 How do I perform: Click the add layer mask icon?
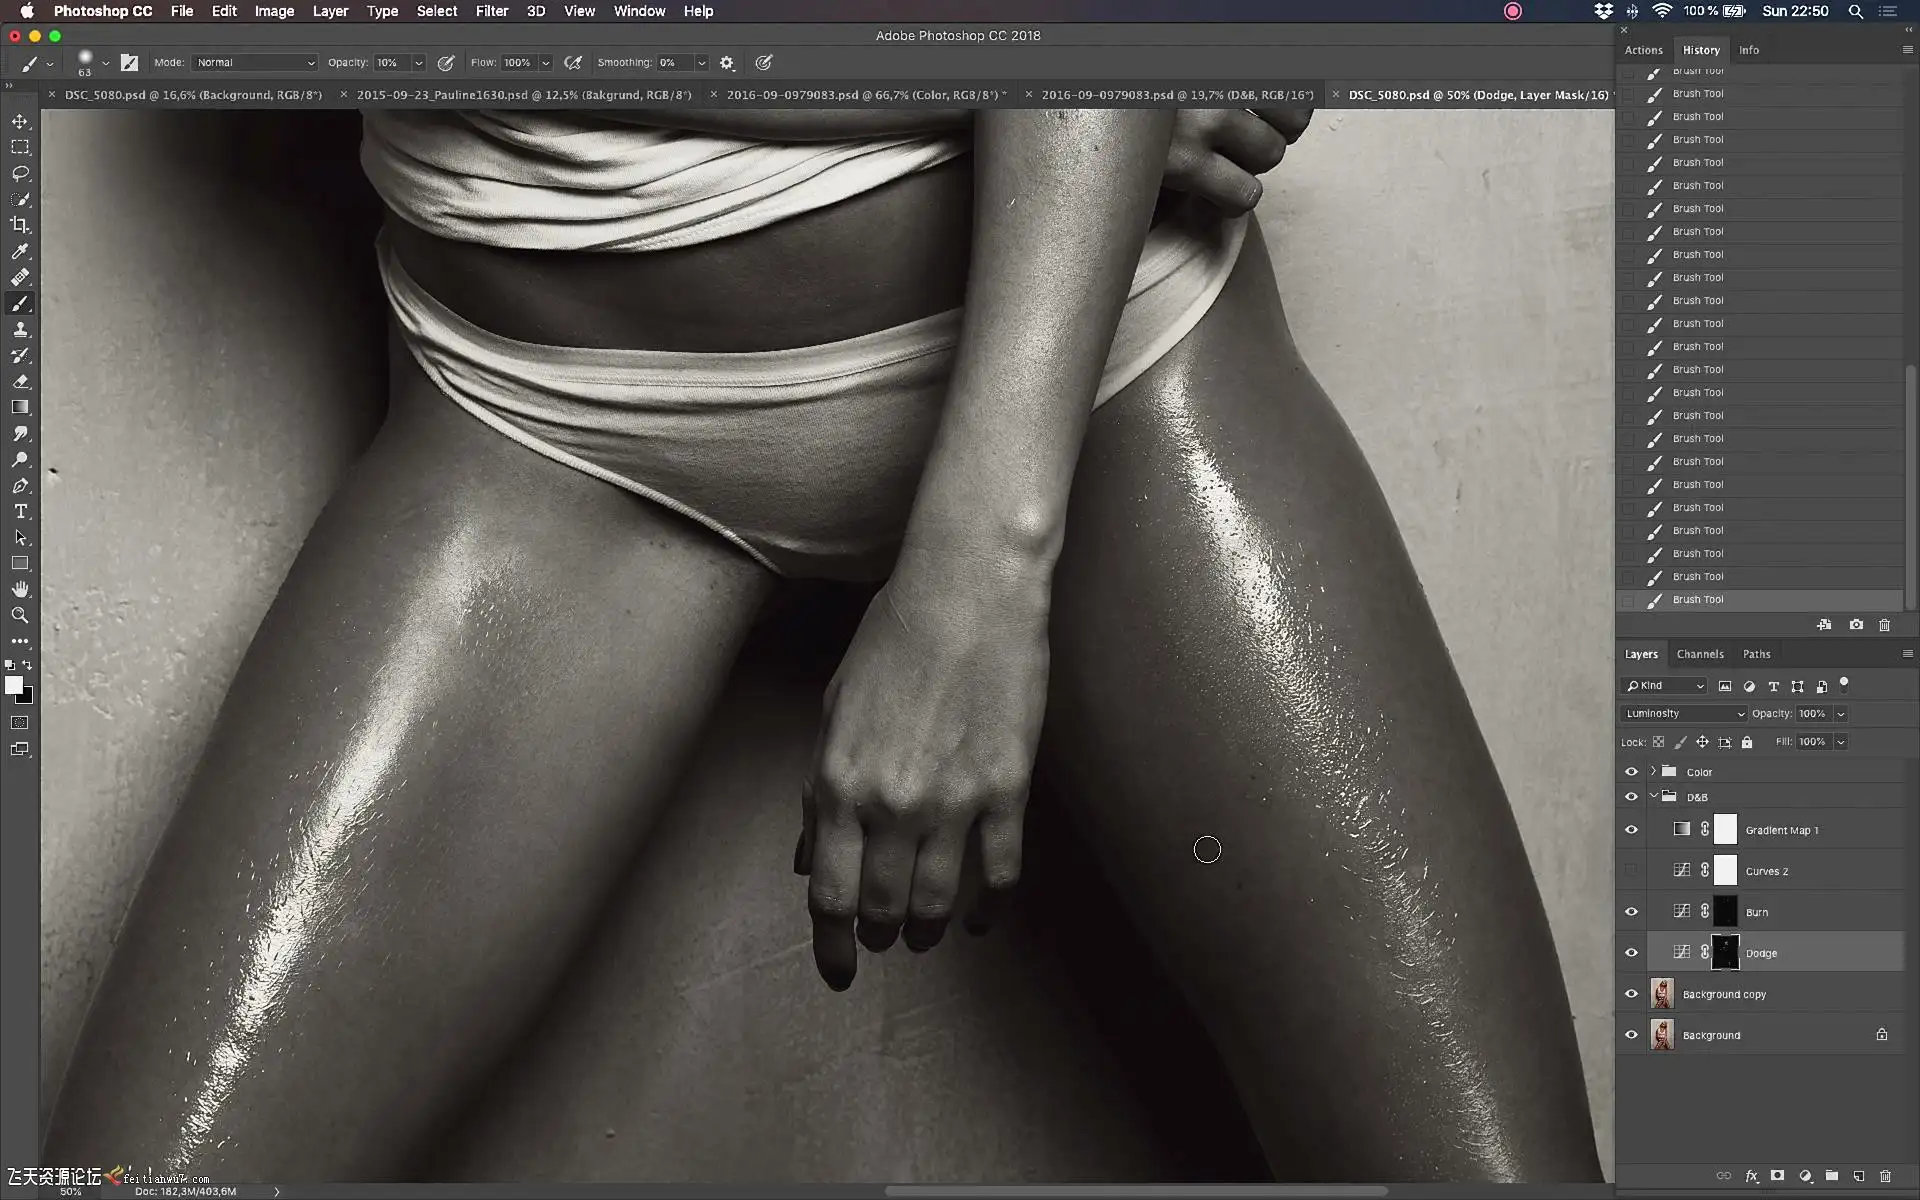(x=1777, y=1176)
